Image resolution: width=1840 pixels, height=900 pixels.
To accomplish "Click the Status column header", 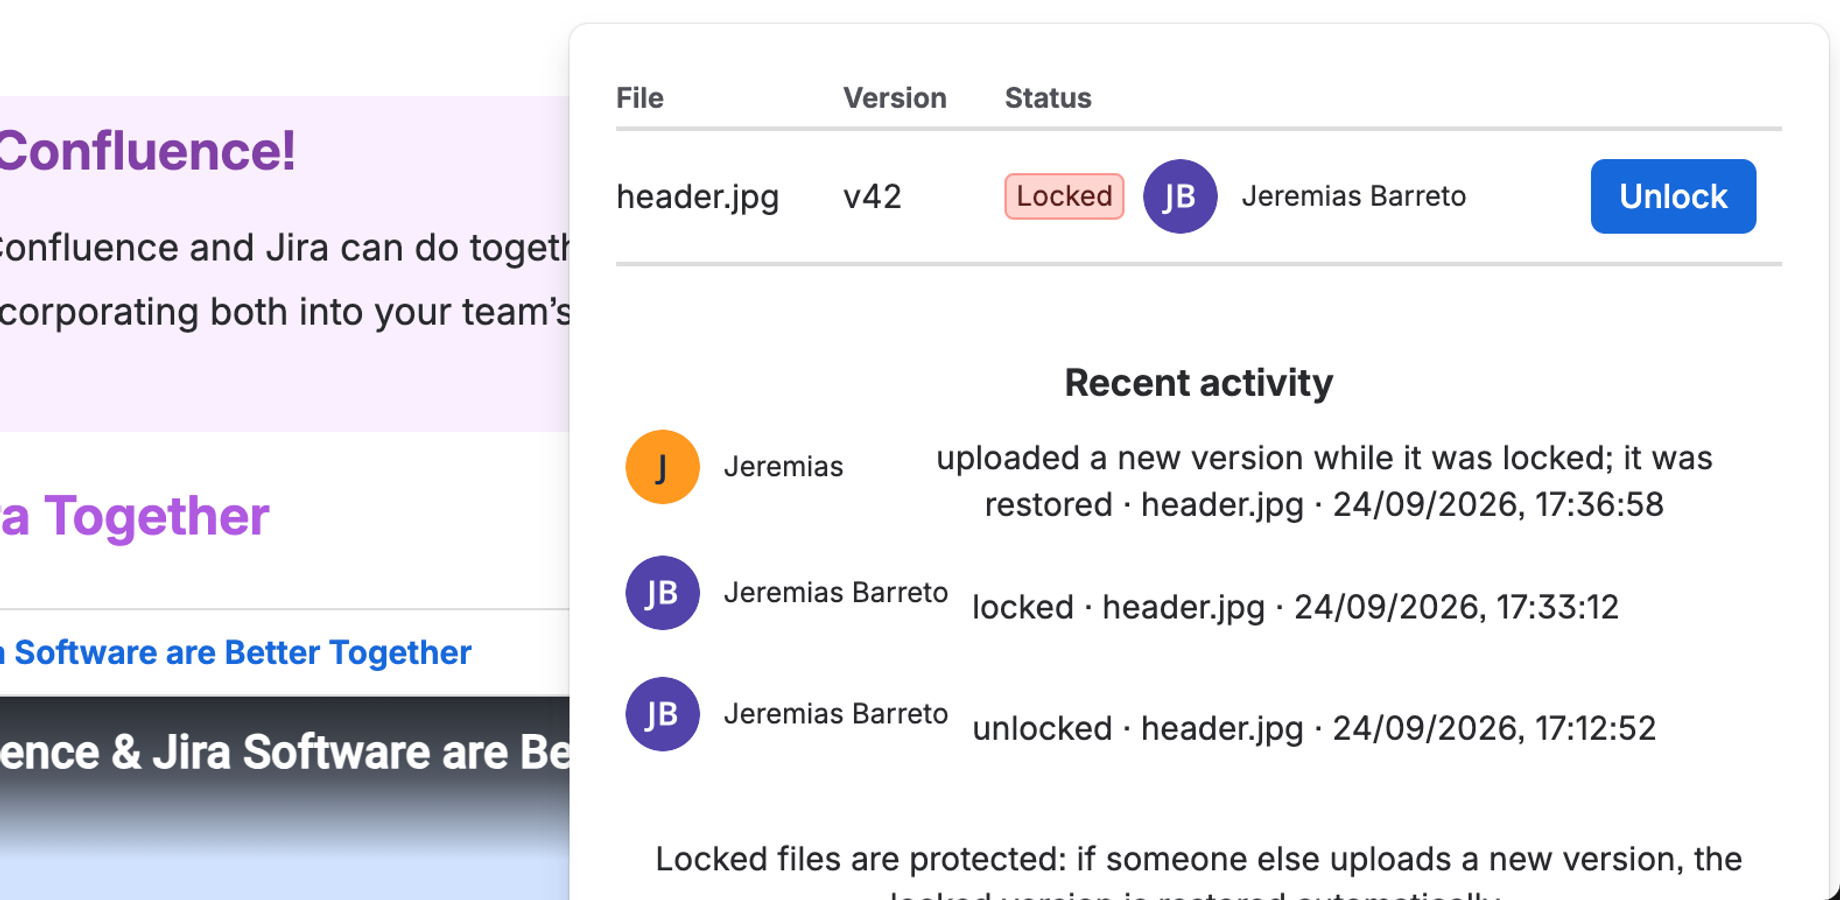I will tap(1048, 98).
